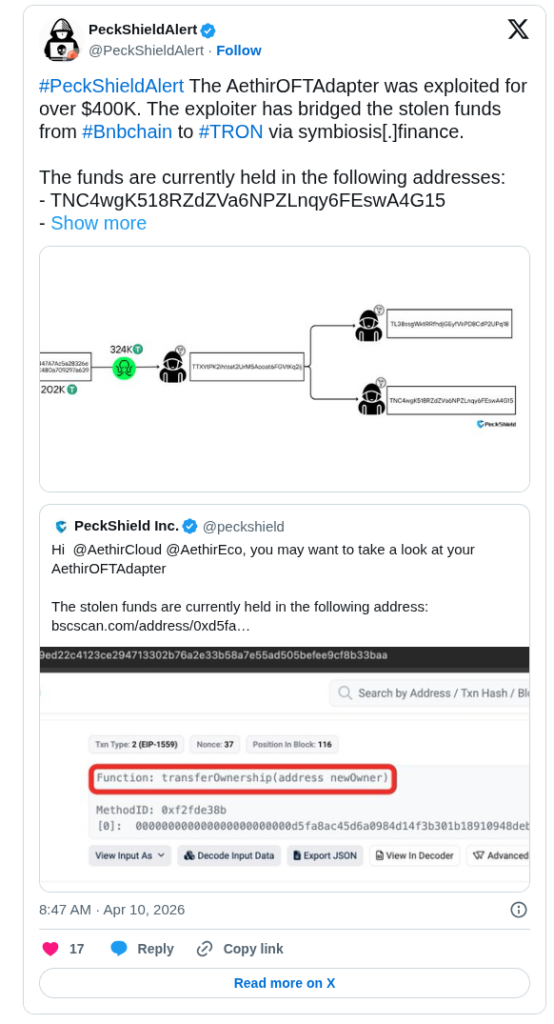
Task: Click the Copy link chain icon
Action: point(204,949)
